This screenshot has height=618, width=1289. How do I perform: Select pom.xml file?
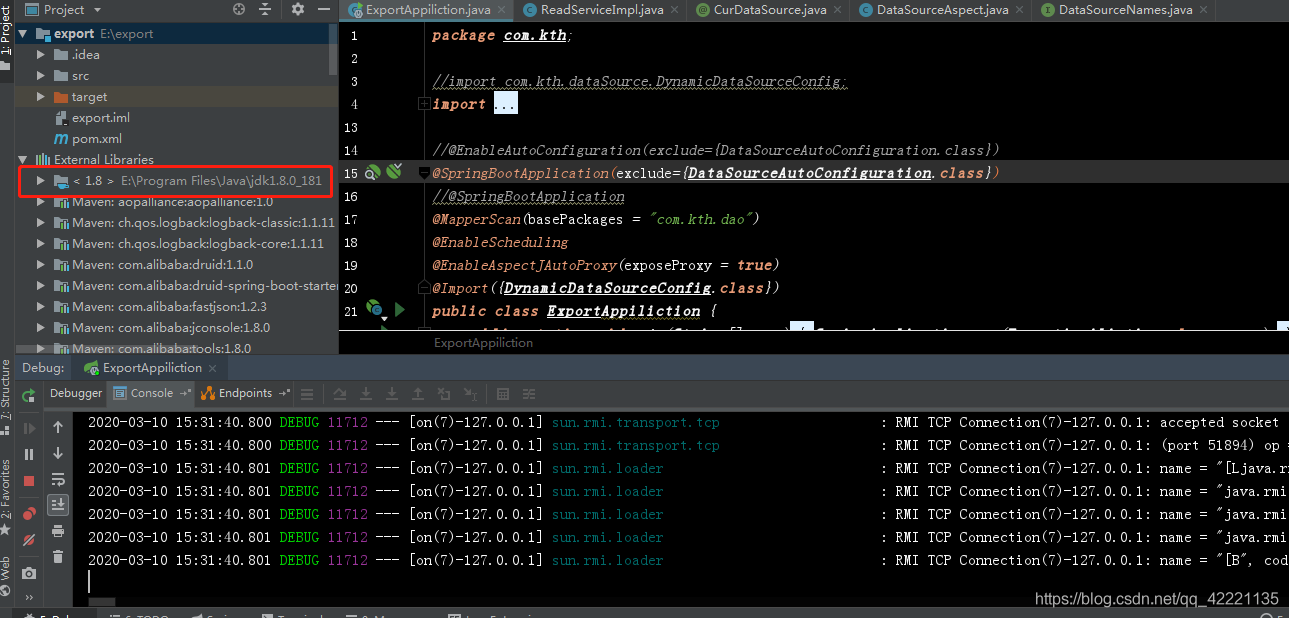(x=97, y=138)
